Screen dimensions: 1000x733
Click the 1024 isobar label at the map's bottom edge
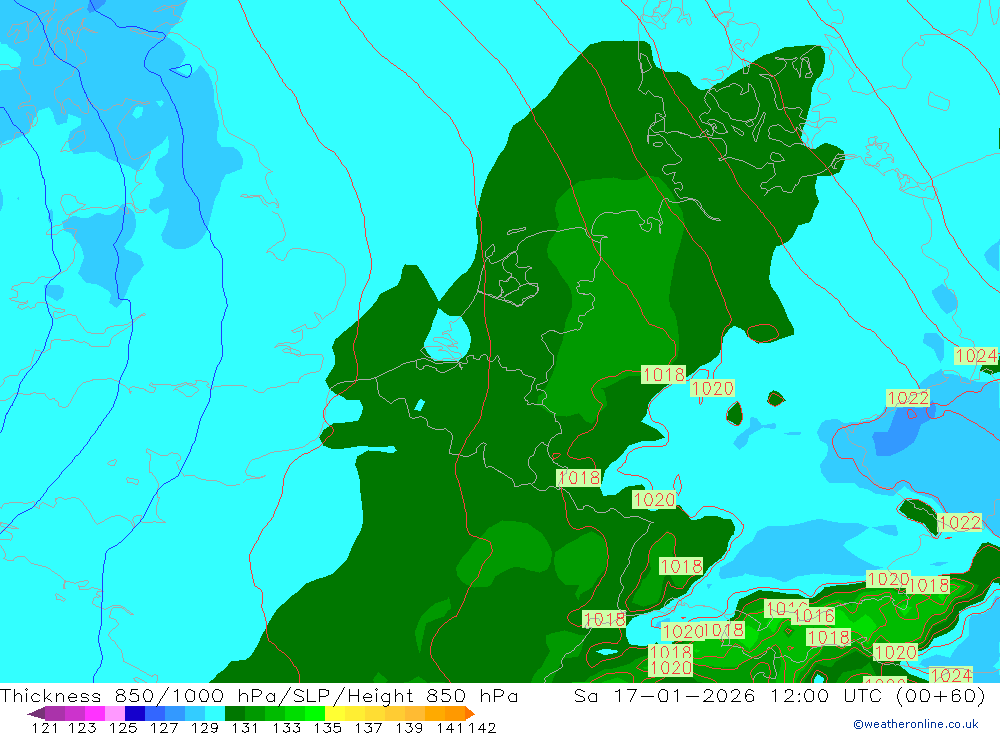point(951,675)
